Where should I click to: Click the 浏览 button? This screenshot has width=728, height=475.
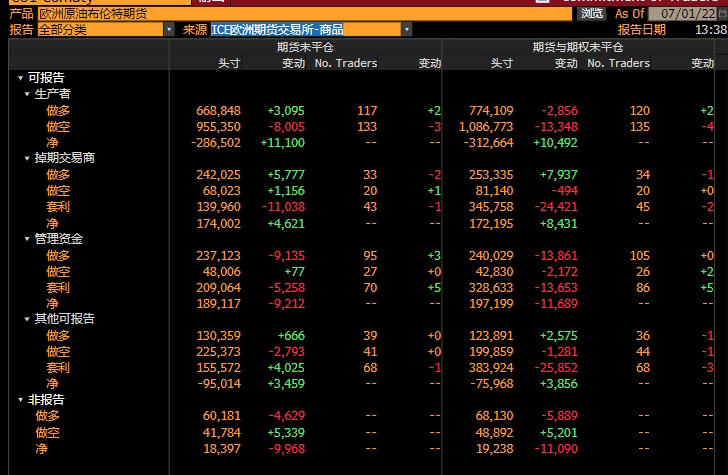tap(592, 13)
